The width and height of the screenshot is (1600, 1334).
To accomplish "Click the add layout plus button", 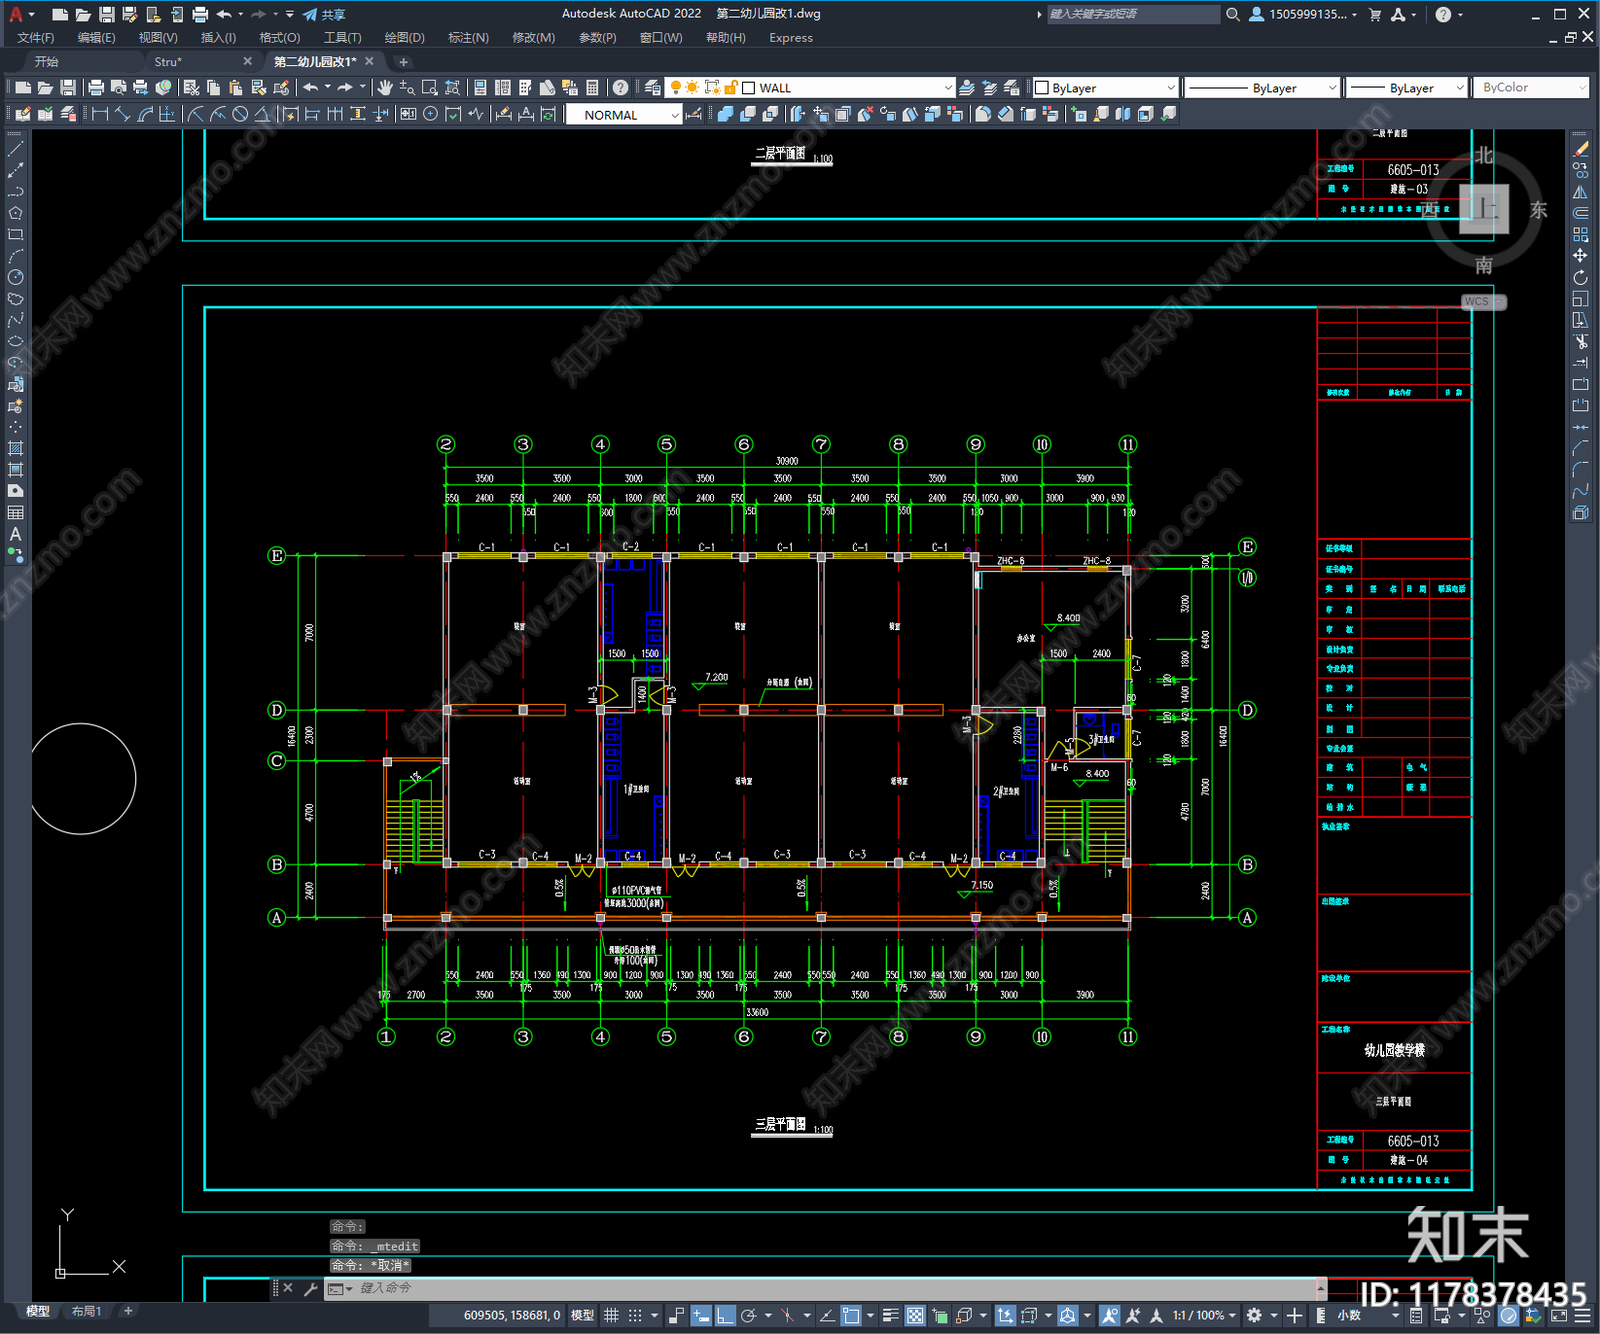I will click(127, 1311).
